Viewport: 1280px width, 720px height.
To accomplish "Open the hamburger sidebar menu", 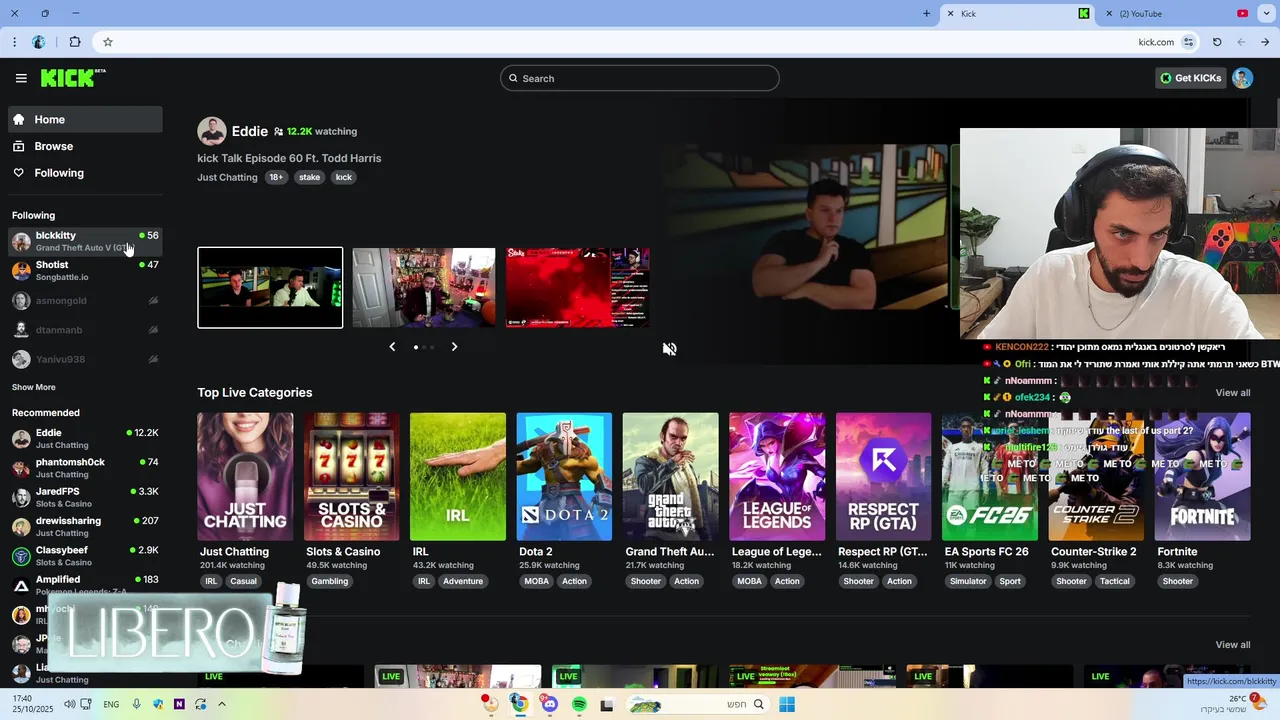I will [21, 78].
